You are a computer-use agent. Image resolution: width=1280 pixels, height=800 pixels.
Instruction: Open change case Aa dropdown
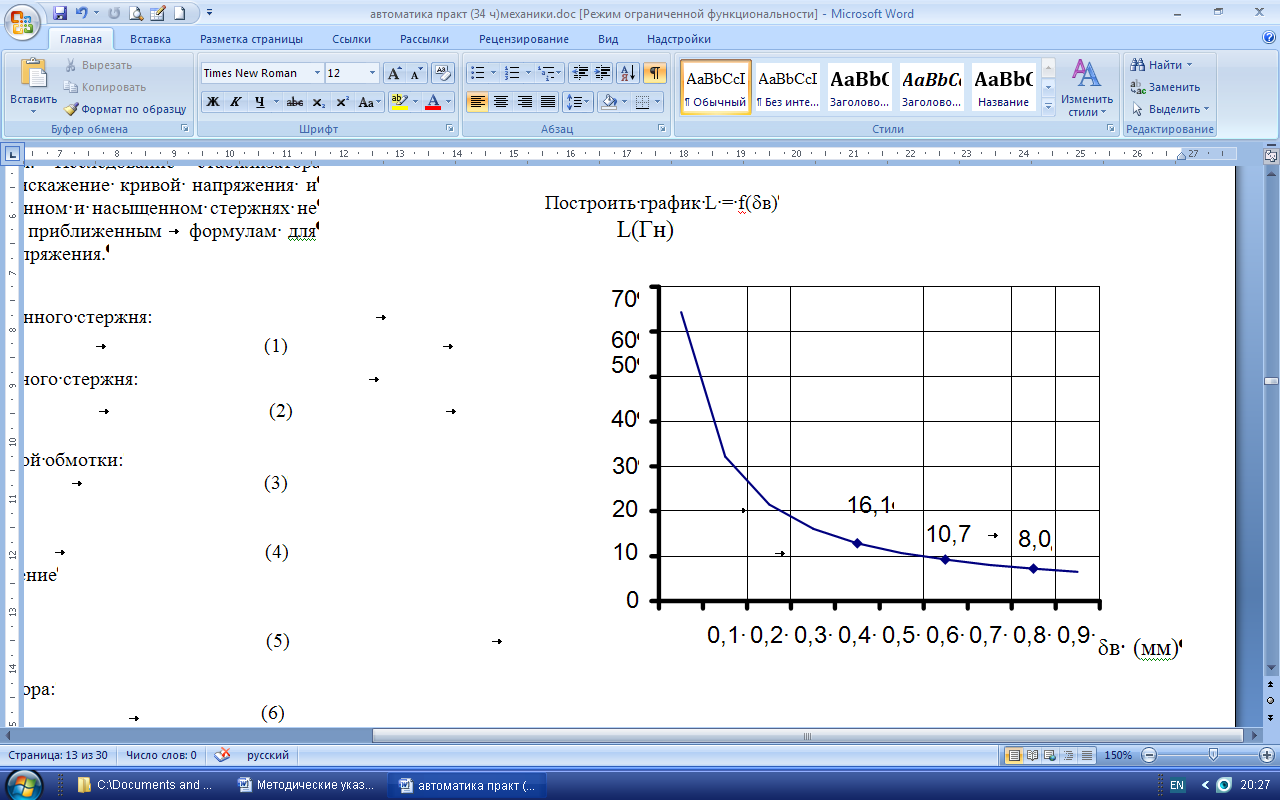click(x=371, y=102)
